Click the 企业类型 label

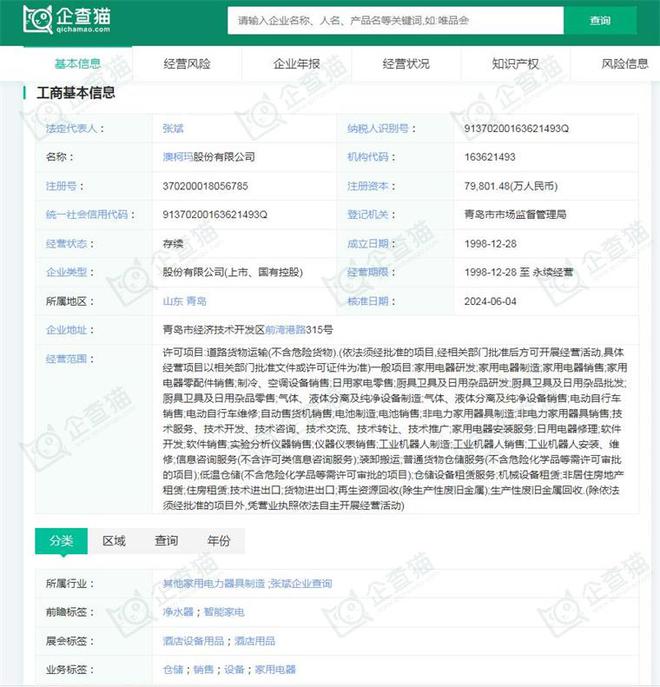pyautogui.click(x=66, y=272)
